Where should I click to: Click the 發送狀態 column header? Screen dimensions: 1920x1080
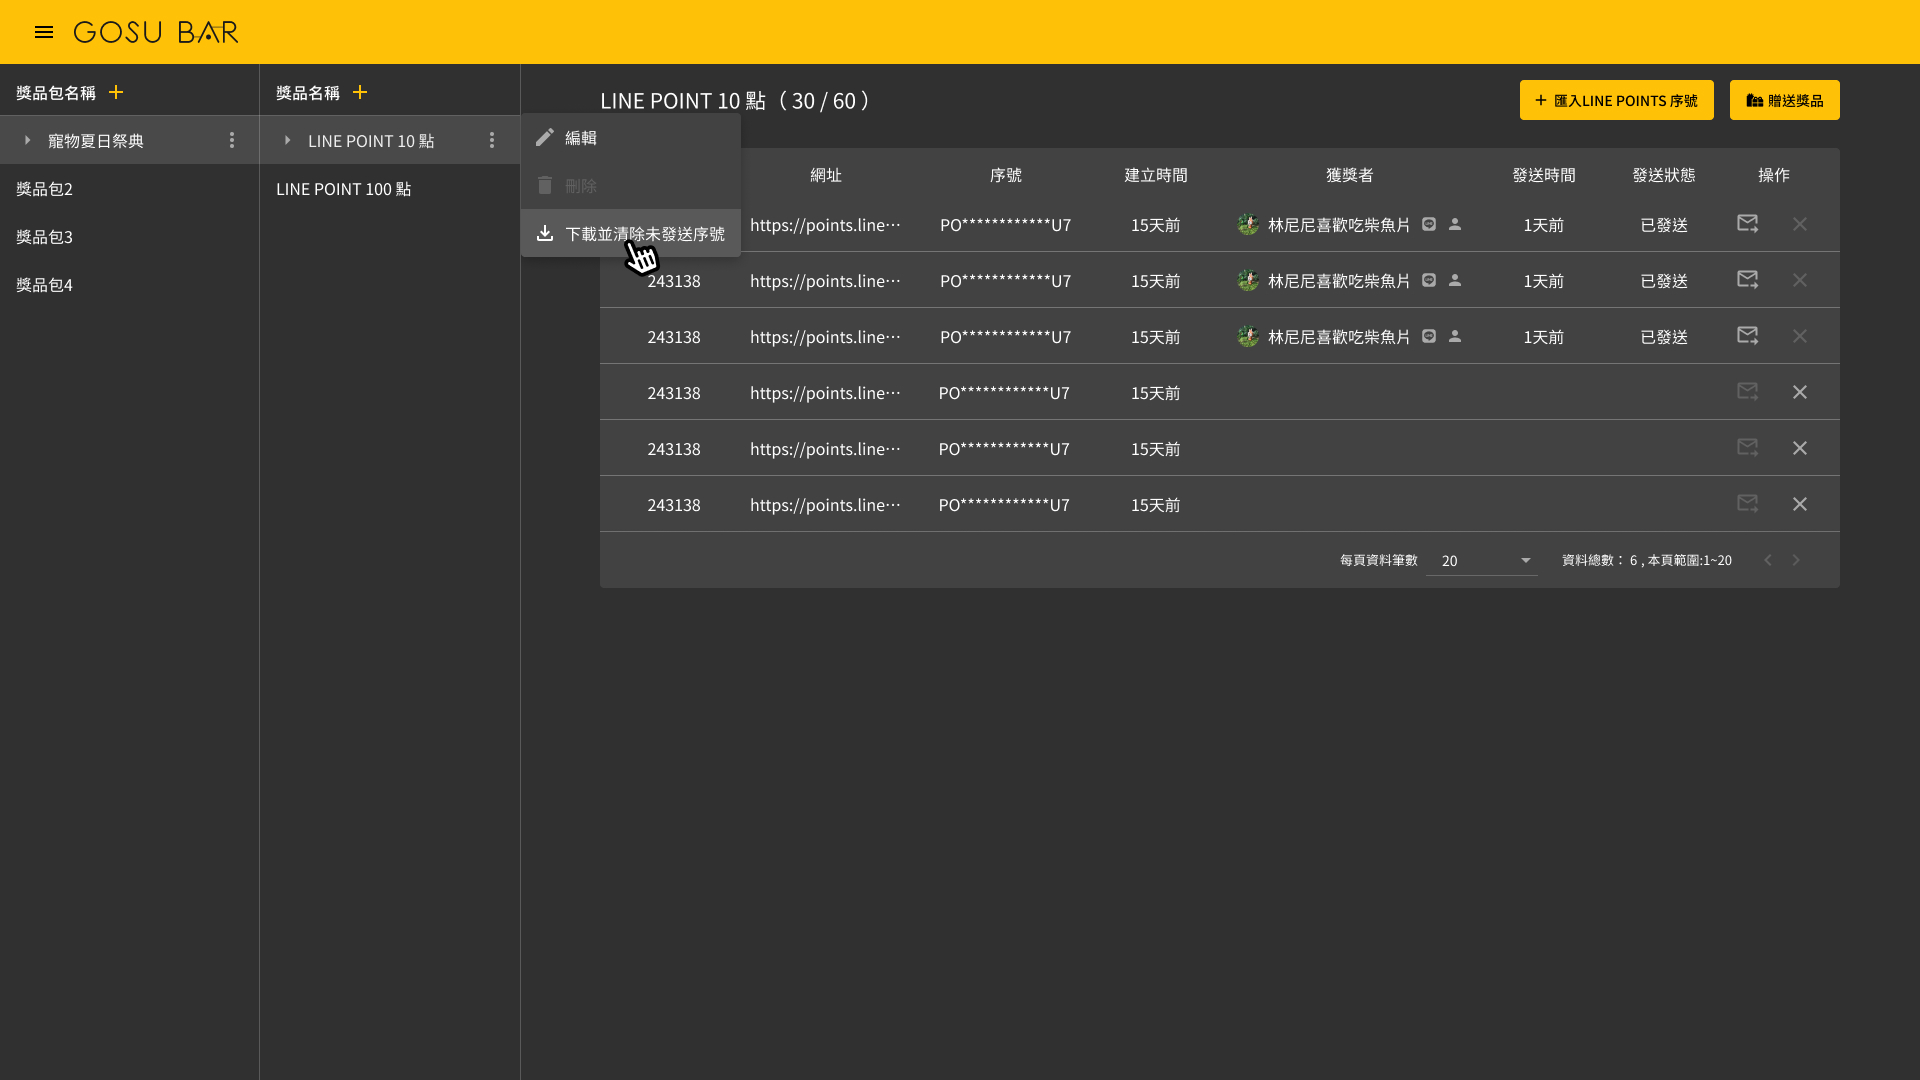click(x=1663, y=175)
